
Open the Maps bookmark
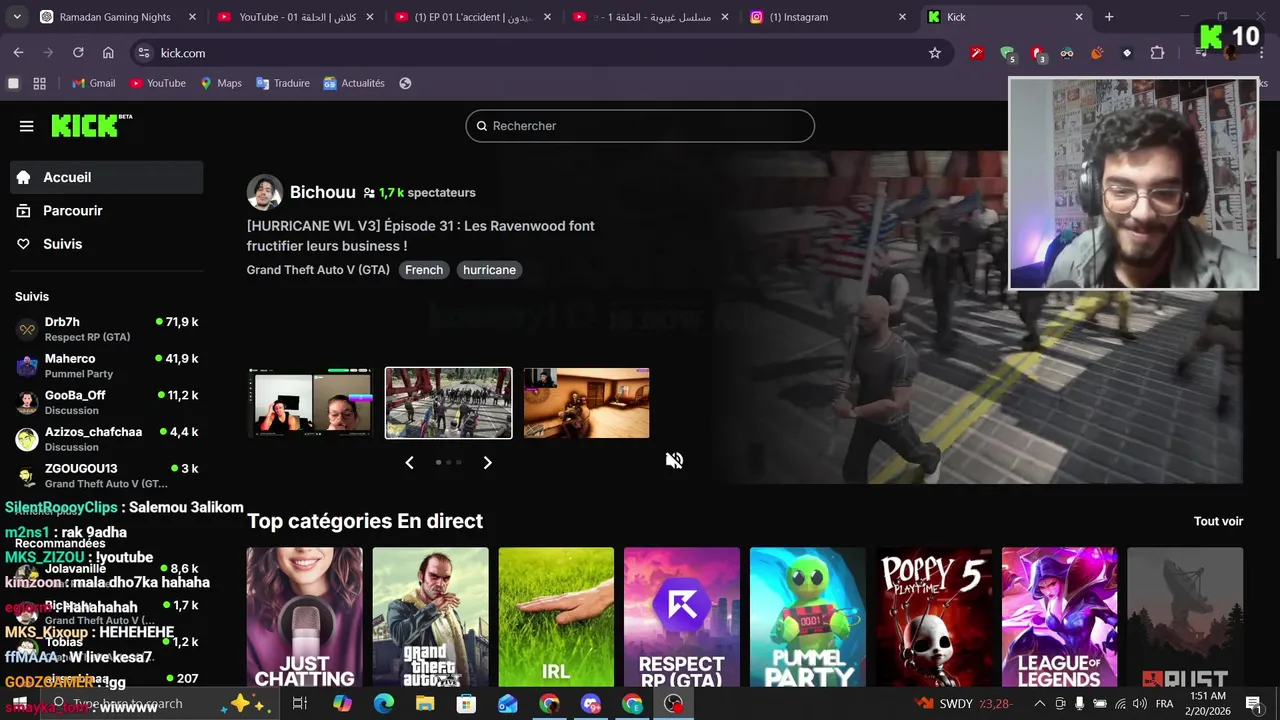pos(221,83)
